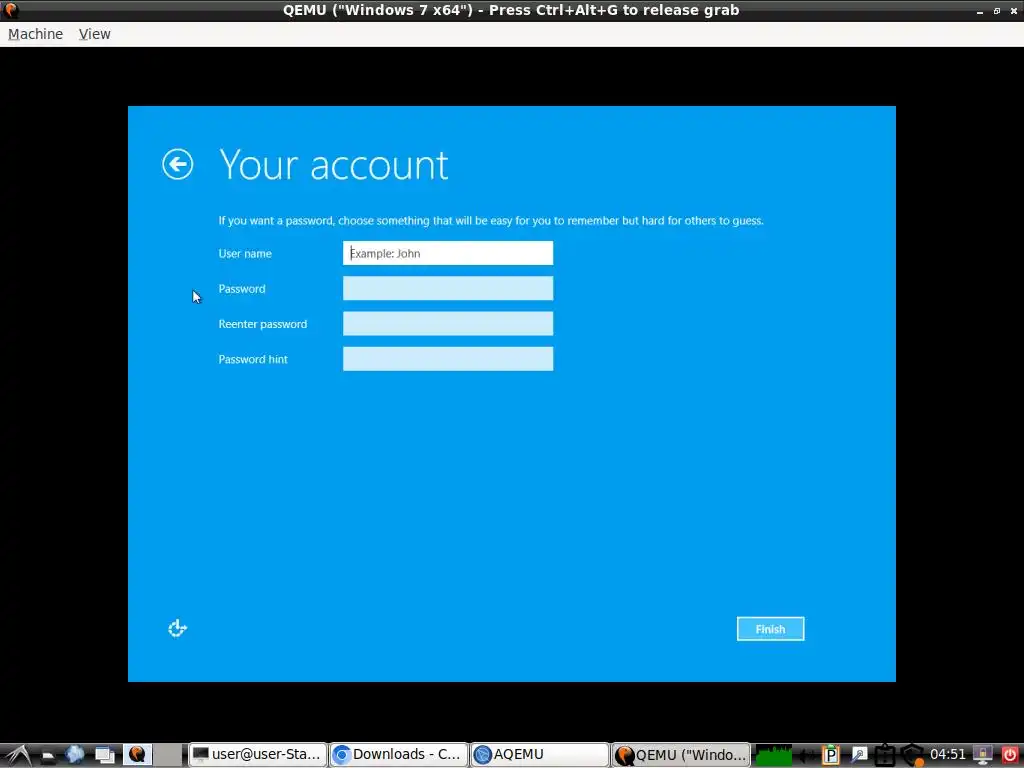This screenshot has height=768, width=1024.
Task: Click the 04:51 clock
Action: [947, 755]
